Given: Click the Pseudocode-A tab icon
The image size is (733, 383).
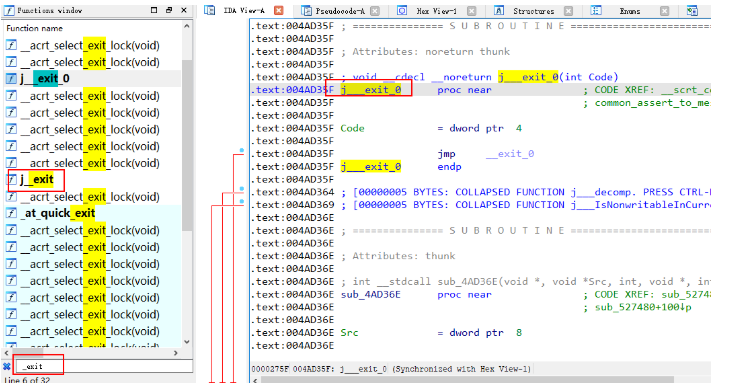Looking at the screenshot, I should coord(307,10).
